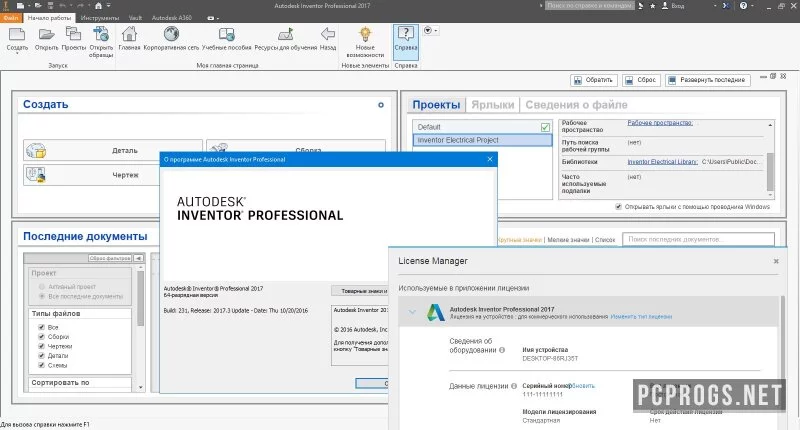Click the Создать (New) ribbon icon
This screenshot has width=800, height=430.
click(17, 34)
